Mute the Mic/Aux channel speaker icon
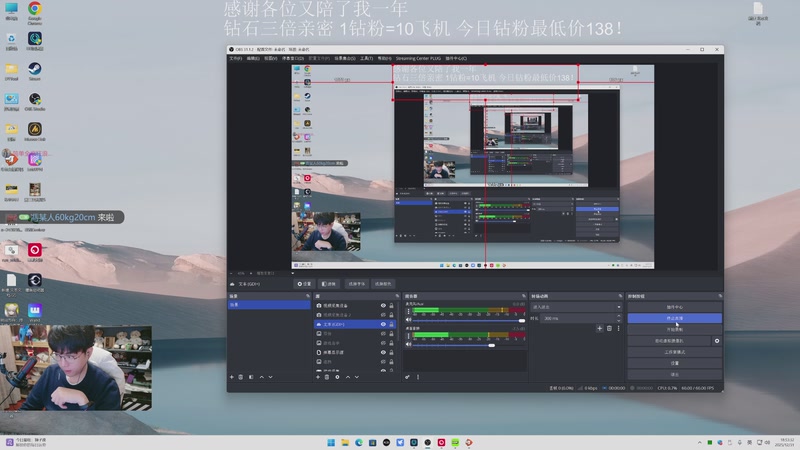The image size is (800, 450). tap(408, 320)
